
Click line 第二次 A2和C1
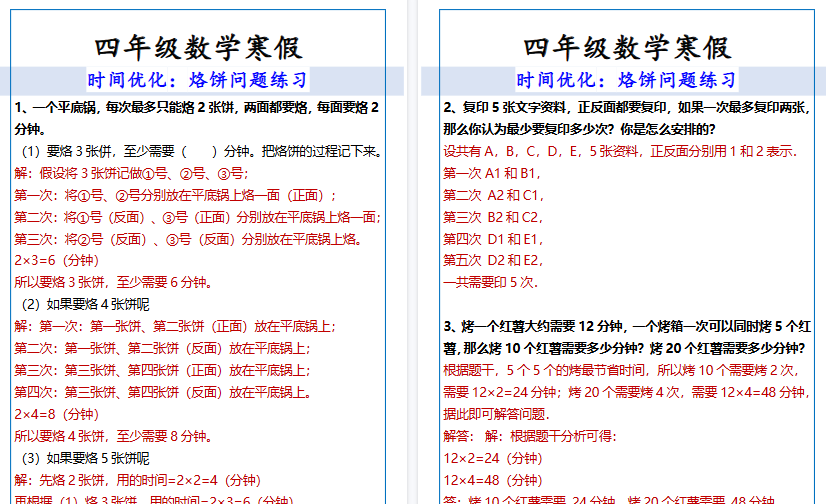pyautogui.click(x=494, y=195)
